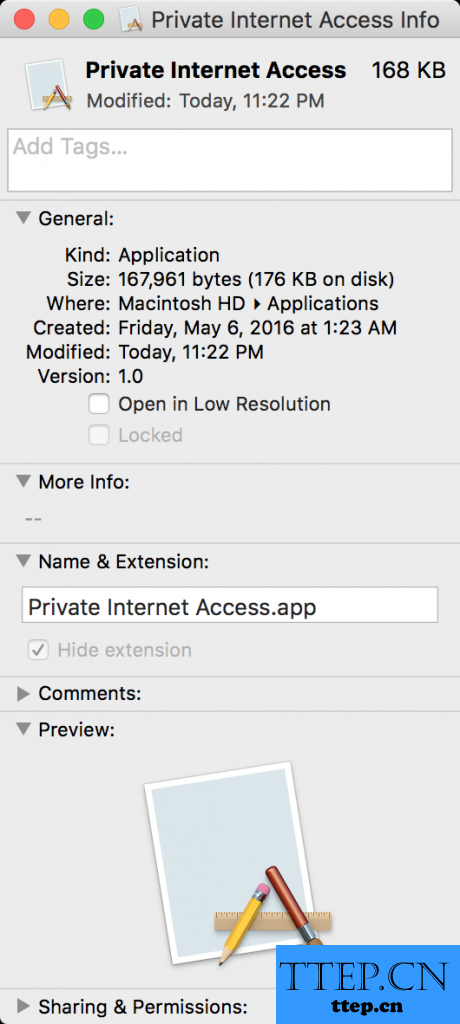Collapse the Preview section triangle

24,728
